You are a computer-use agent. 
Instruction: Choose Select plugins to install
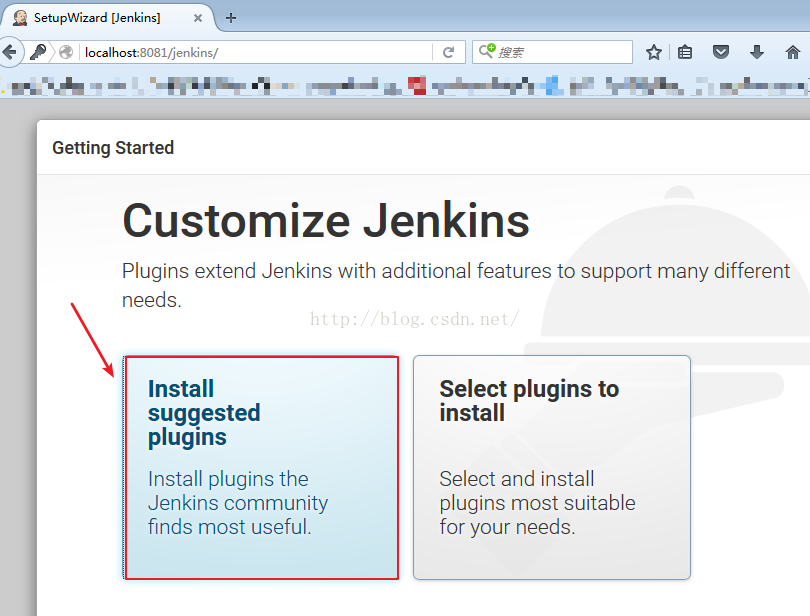(552, 468)
